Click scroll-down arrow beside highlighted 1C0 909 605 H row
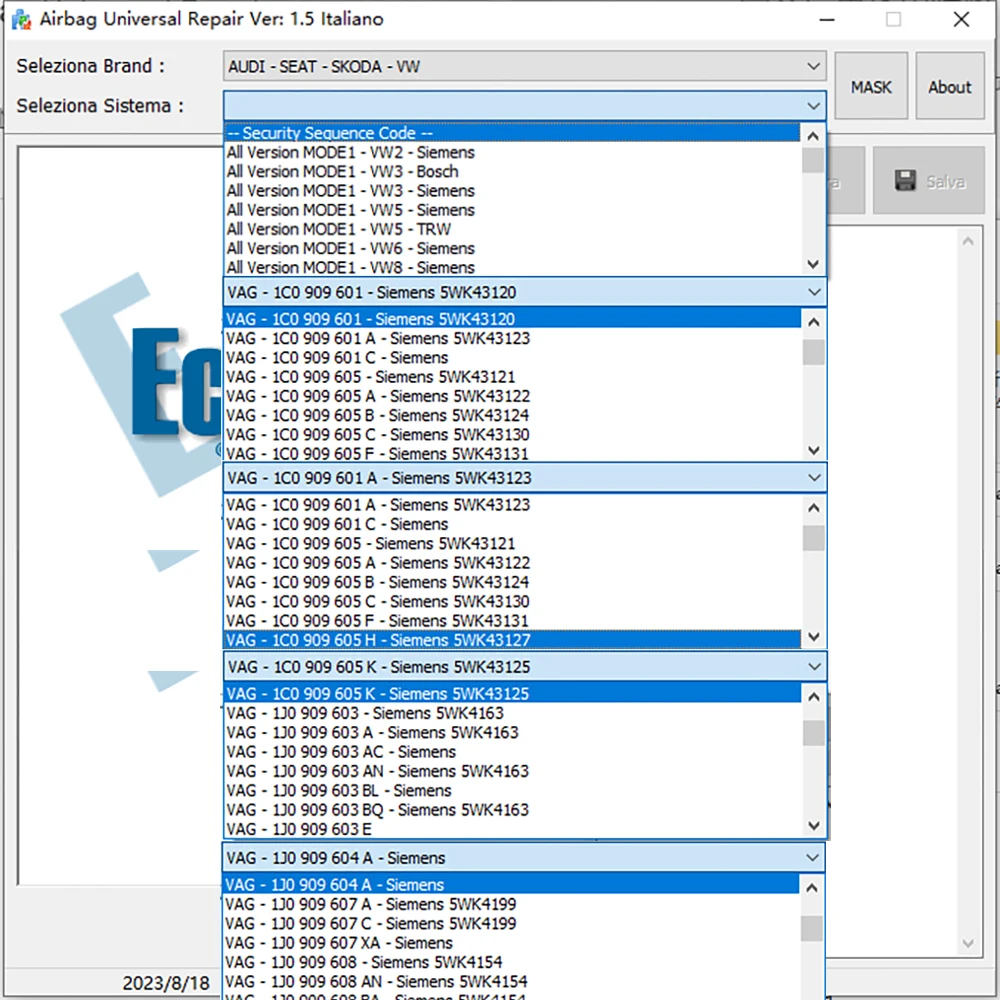Screen dimensions: 1000x1000 pos(813,636)
